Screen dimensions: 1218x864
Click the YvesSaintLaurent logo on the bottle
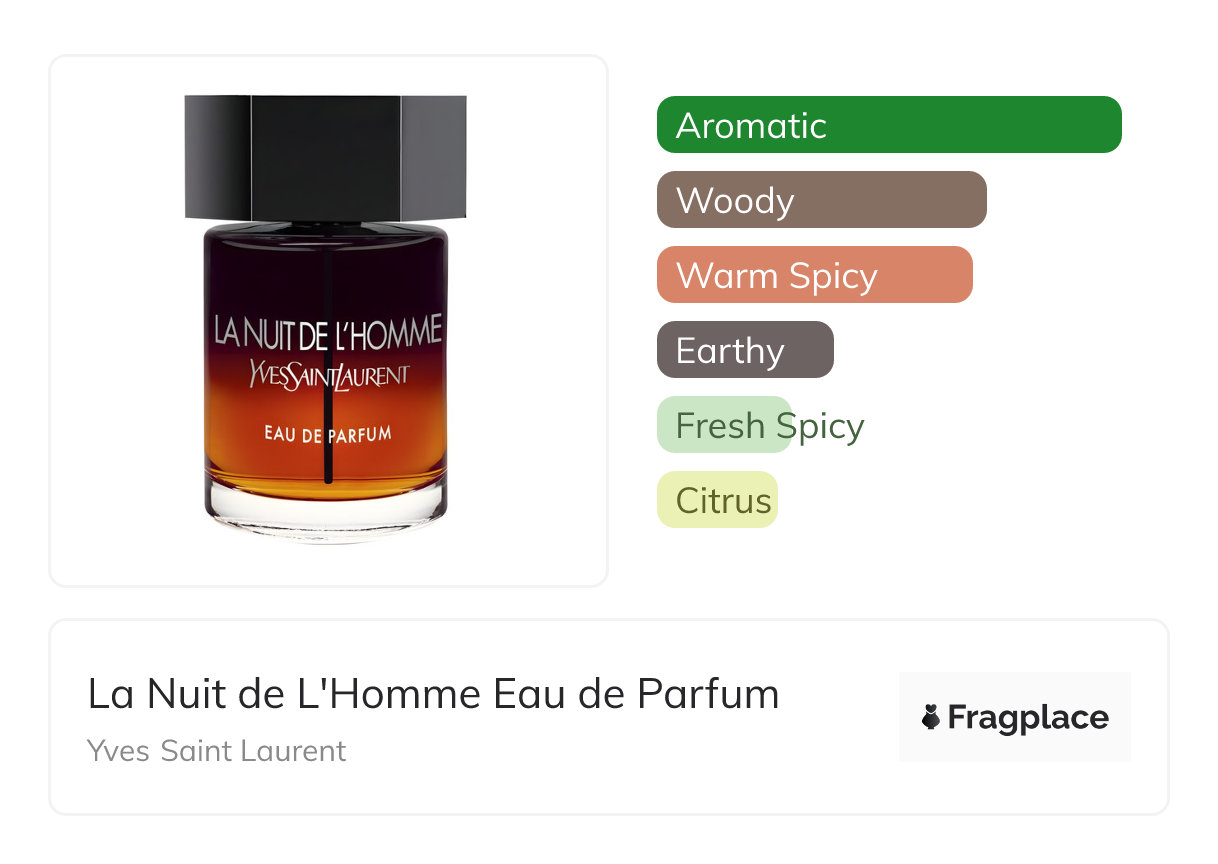tap(329, 376)
